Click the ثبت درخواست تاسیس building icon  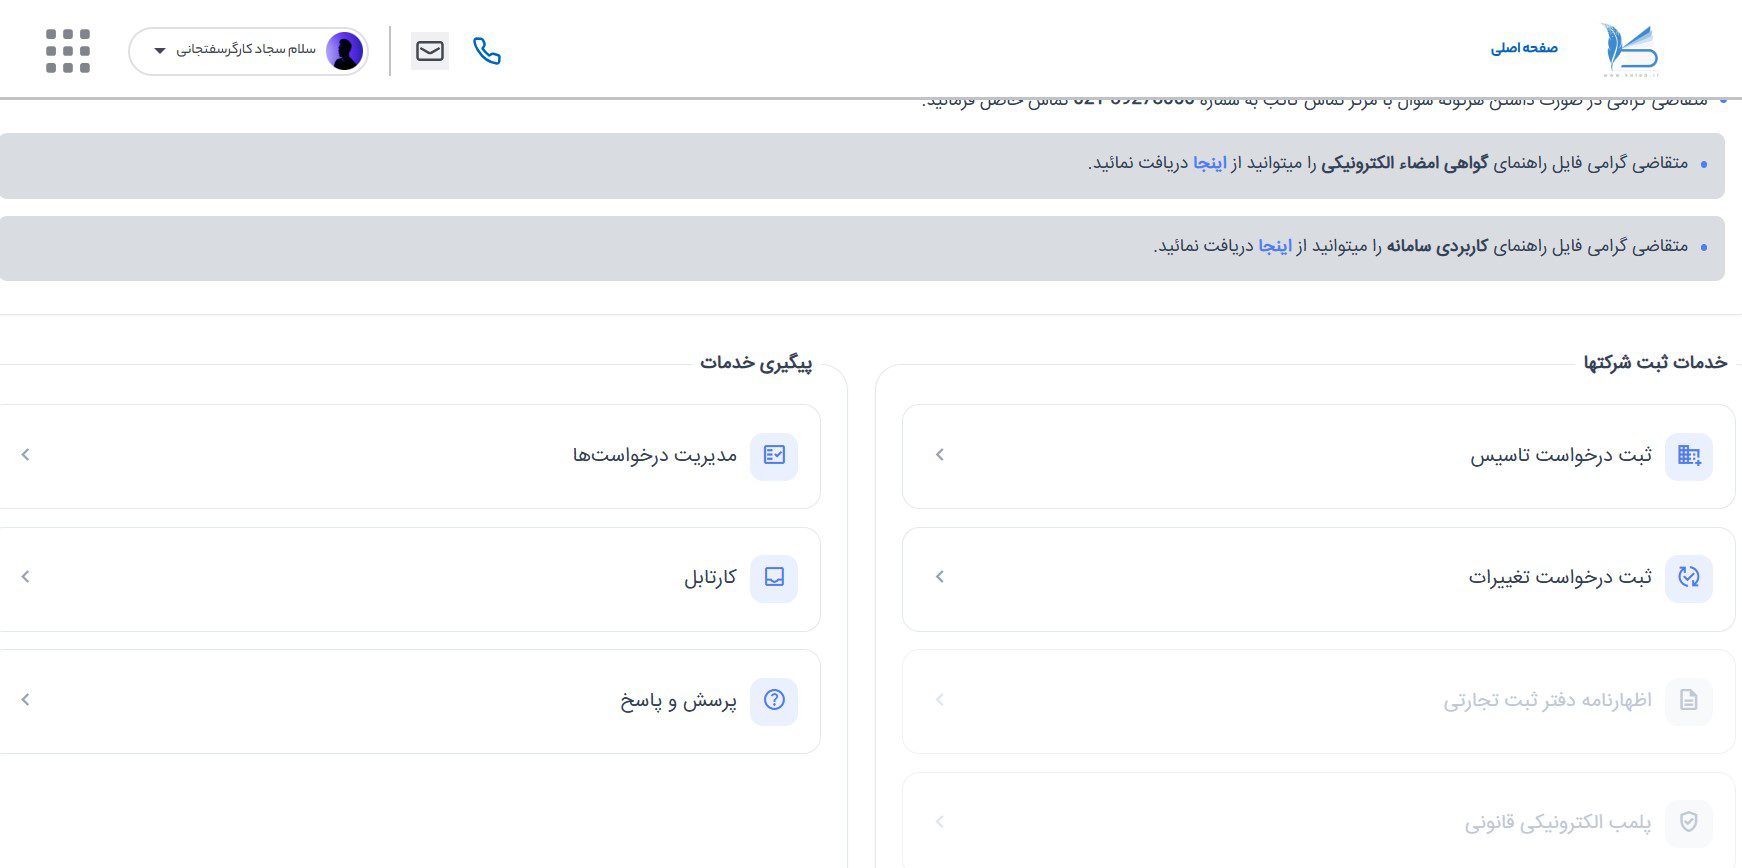pos(1689,456)
